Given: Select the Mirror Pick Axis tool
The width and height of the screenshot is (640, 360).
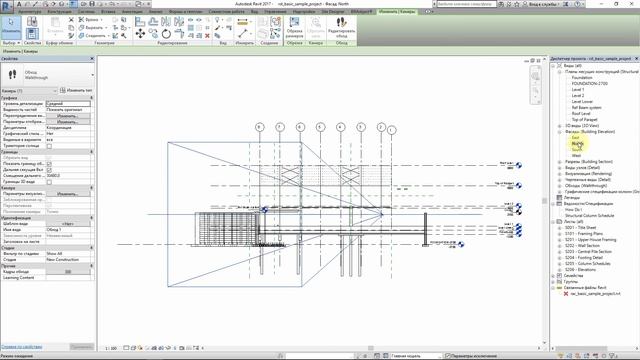Looking at the screenshot, I should (x=166, y=22).
